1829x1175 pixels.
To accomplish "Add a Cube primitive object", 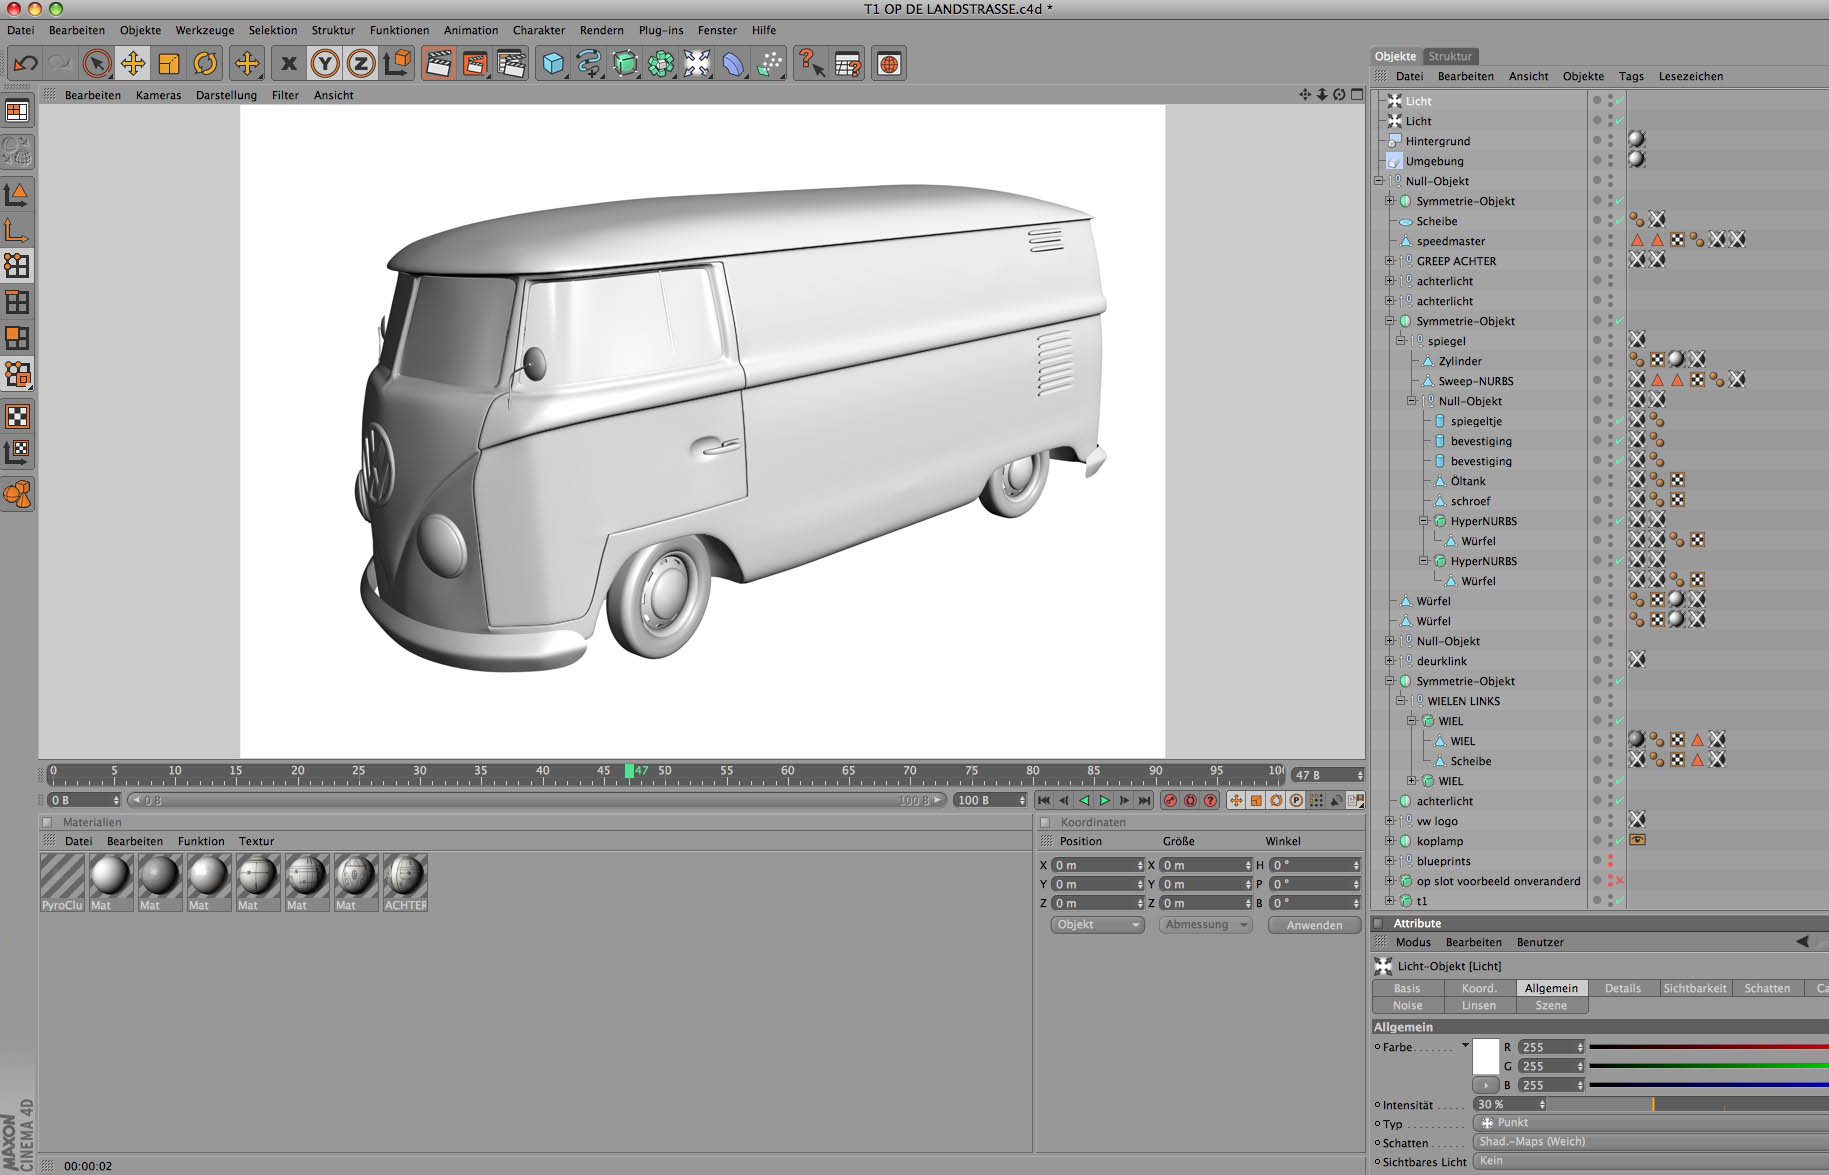I will point(552,64).
